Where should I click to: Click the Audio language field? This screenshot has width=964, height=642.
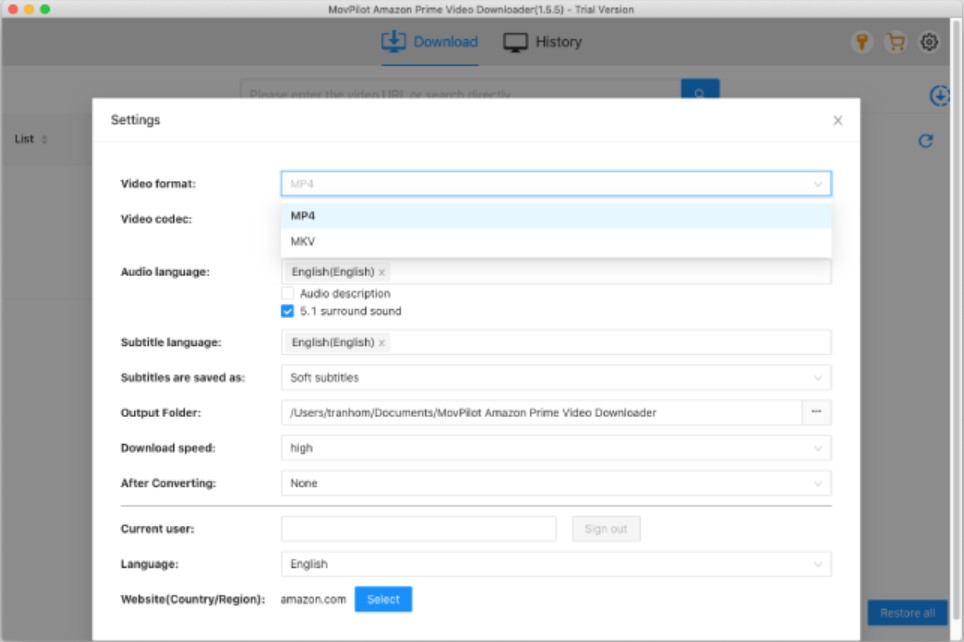coord(556,272)
